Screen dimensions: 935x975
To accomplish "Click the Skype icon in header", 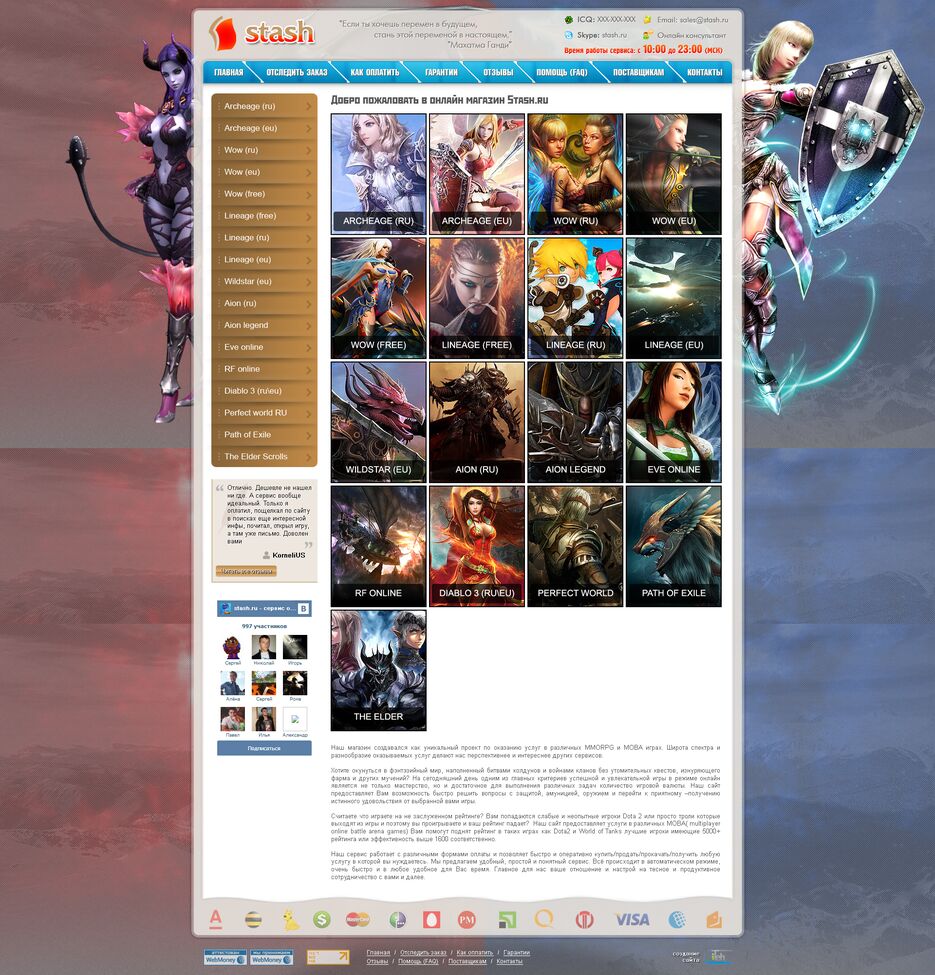I will point(568,35).
